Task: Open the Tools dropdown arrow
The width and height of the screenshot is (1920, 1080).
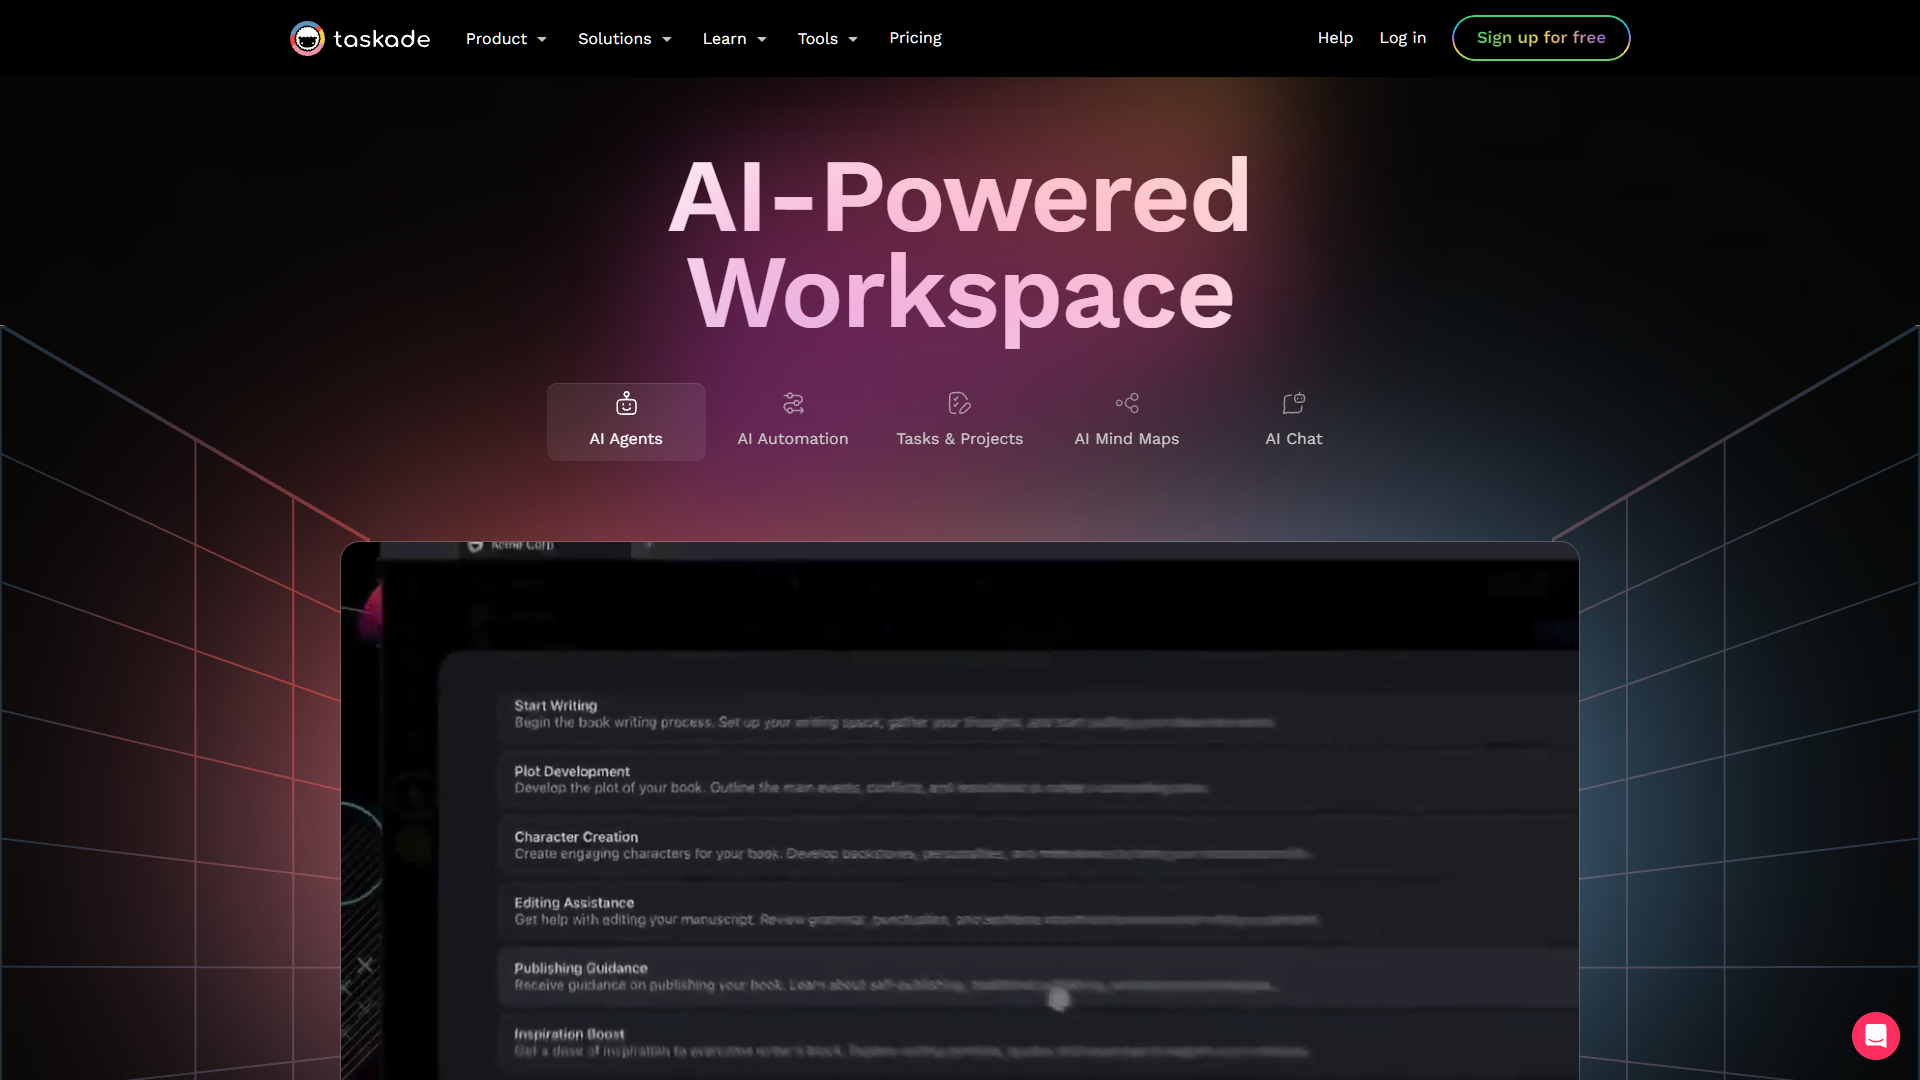Action: [853, 39]
